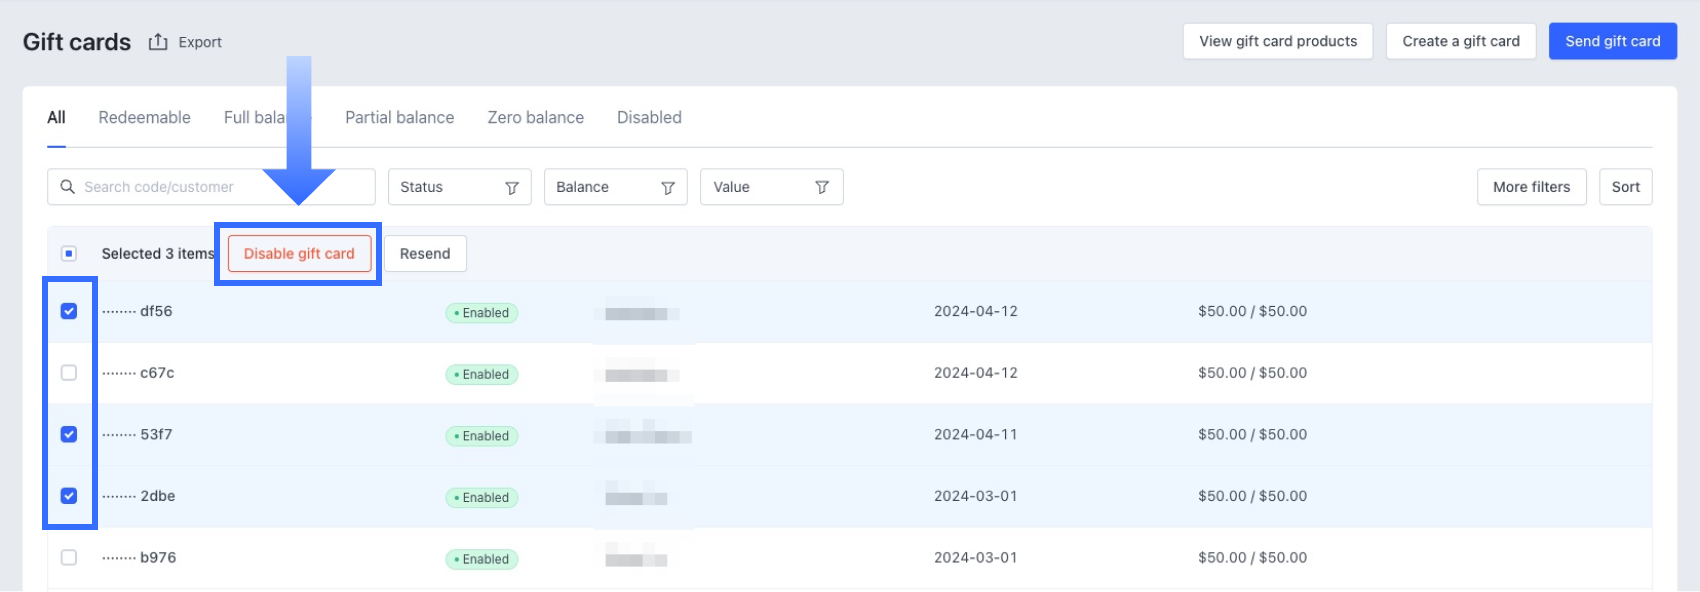Click the search magnifier icon
The width and height of the screenshot is (1700, 592).
click(67, 187)
